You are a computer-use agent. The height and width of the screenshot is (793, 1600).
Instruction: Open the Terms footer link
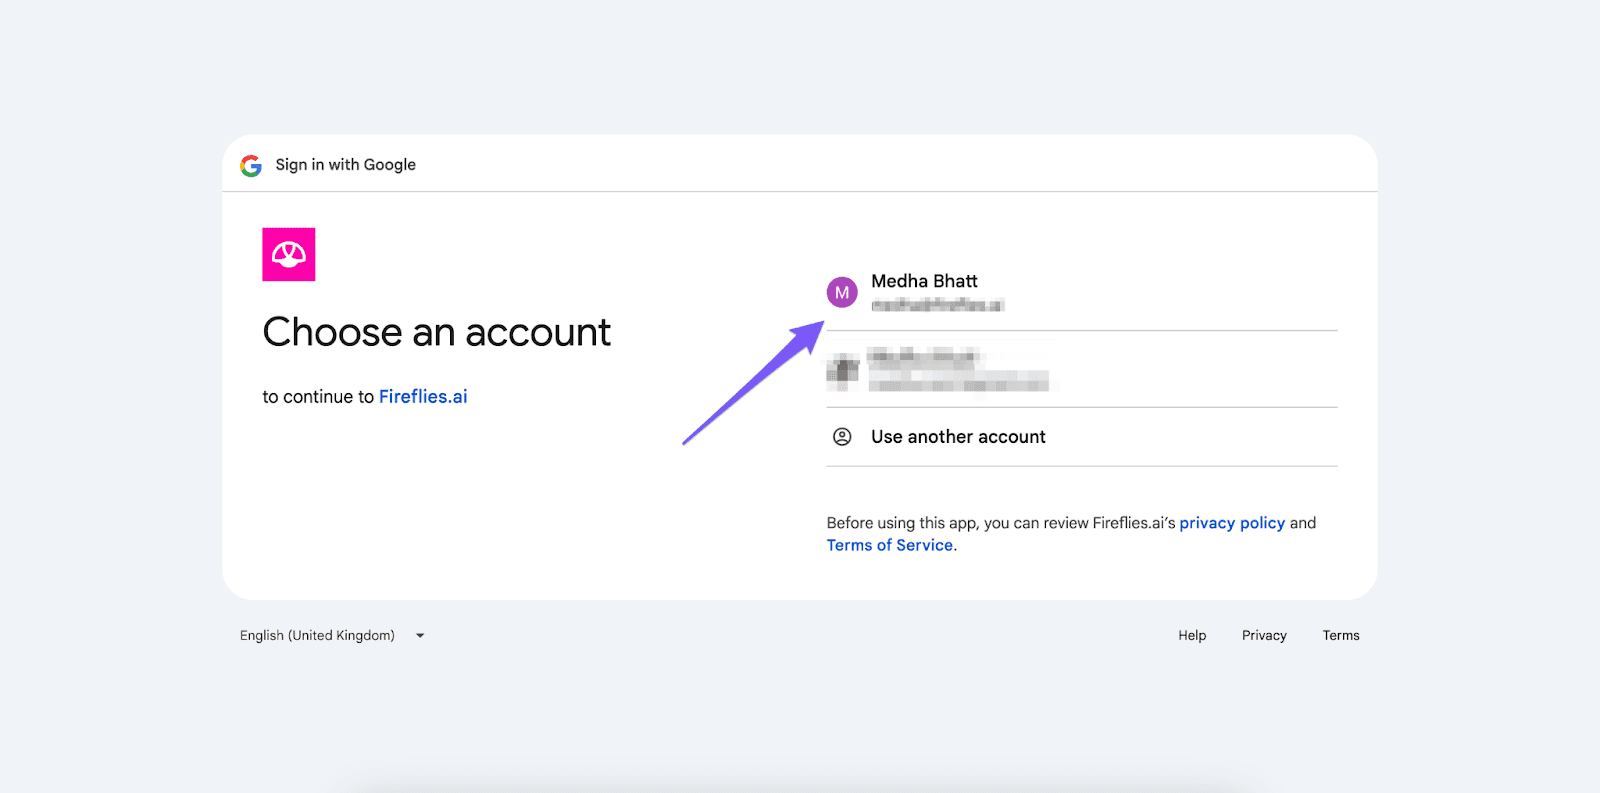[1341, 635]
